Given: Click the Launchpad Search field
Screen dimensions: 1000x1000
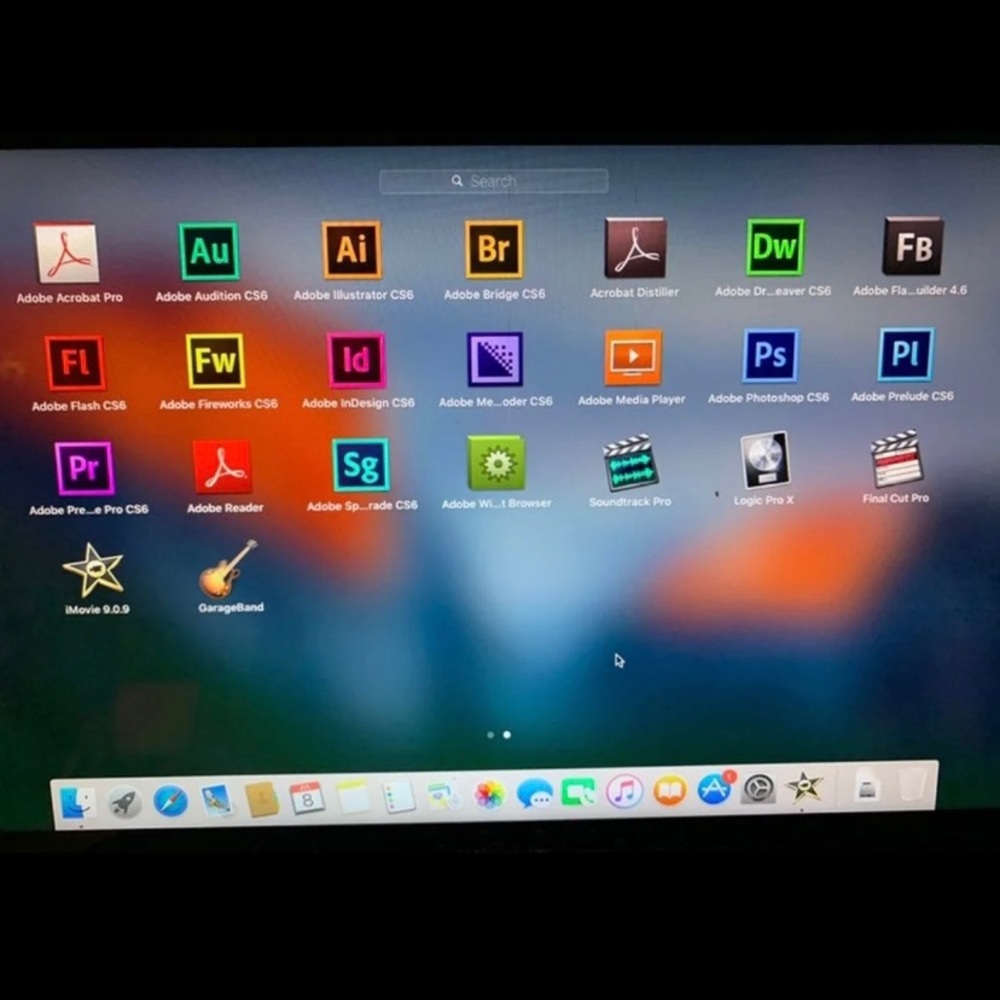Looking at the screenshot, I should click(494, 181).
